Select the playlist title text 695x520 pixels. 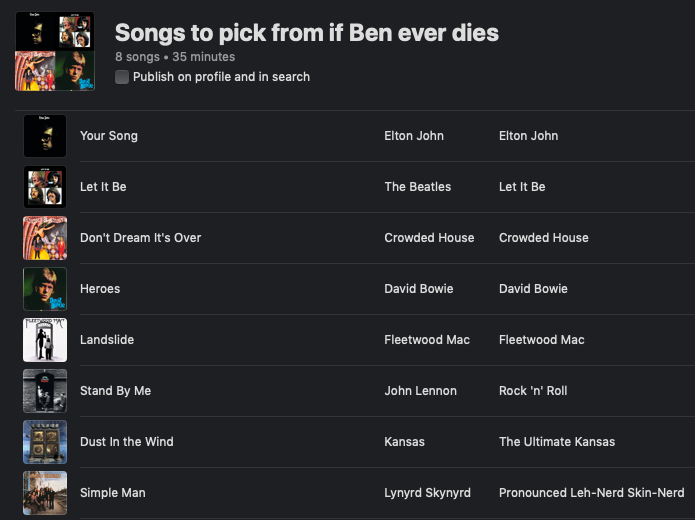point(306,33)
